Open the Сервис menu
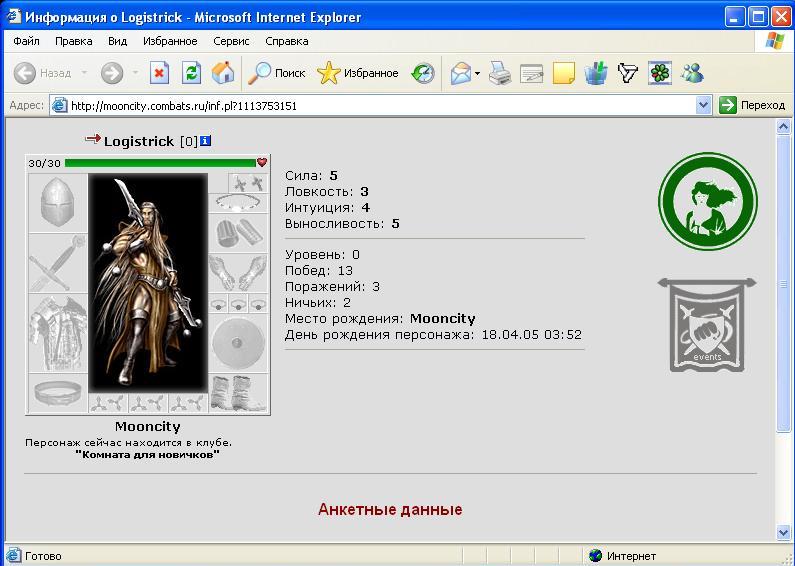Screen dimensions: 795x566 click(231, 41)
